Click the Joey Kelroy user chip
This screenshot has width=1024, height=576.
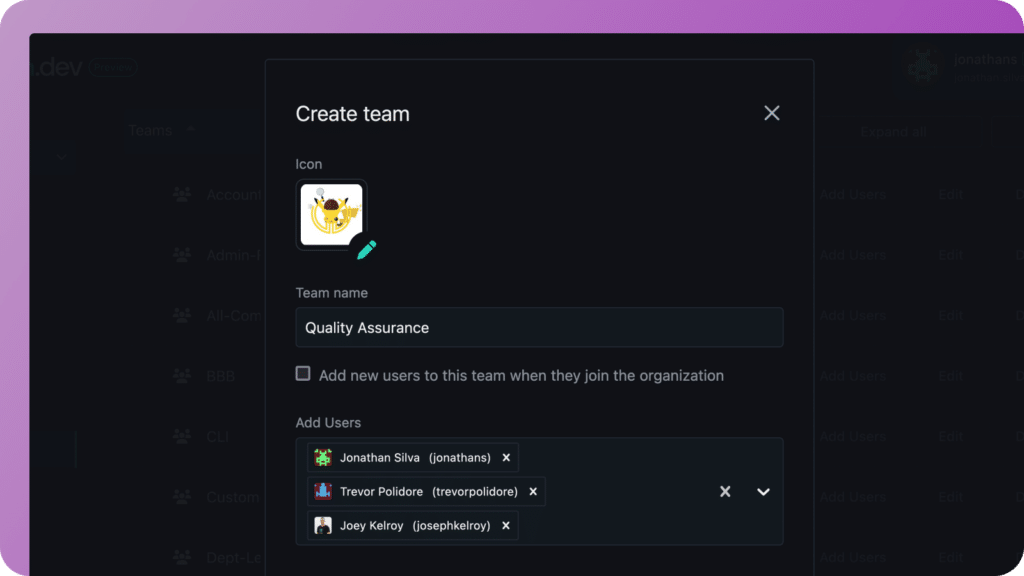(x=413, y=526)
